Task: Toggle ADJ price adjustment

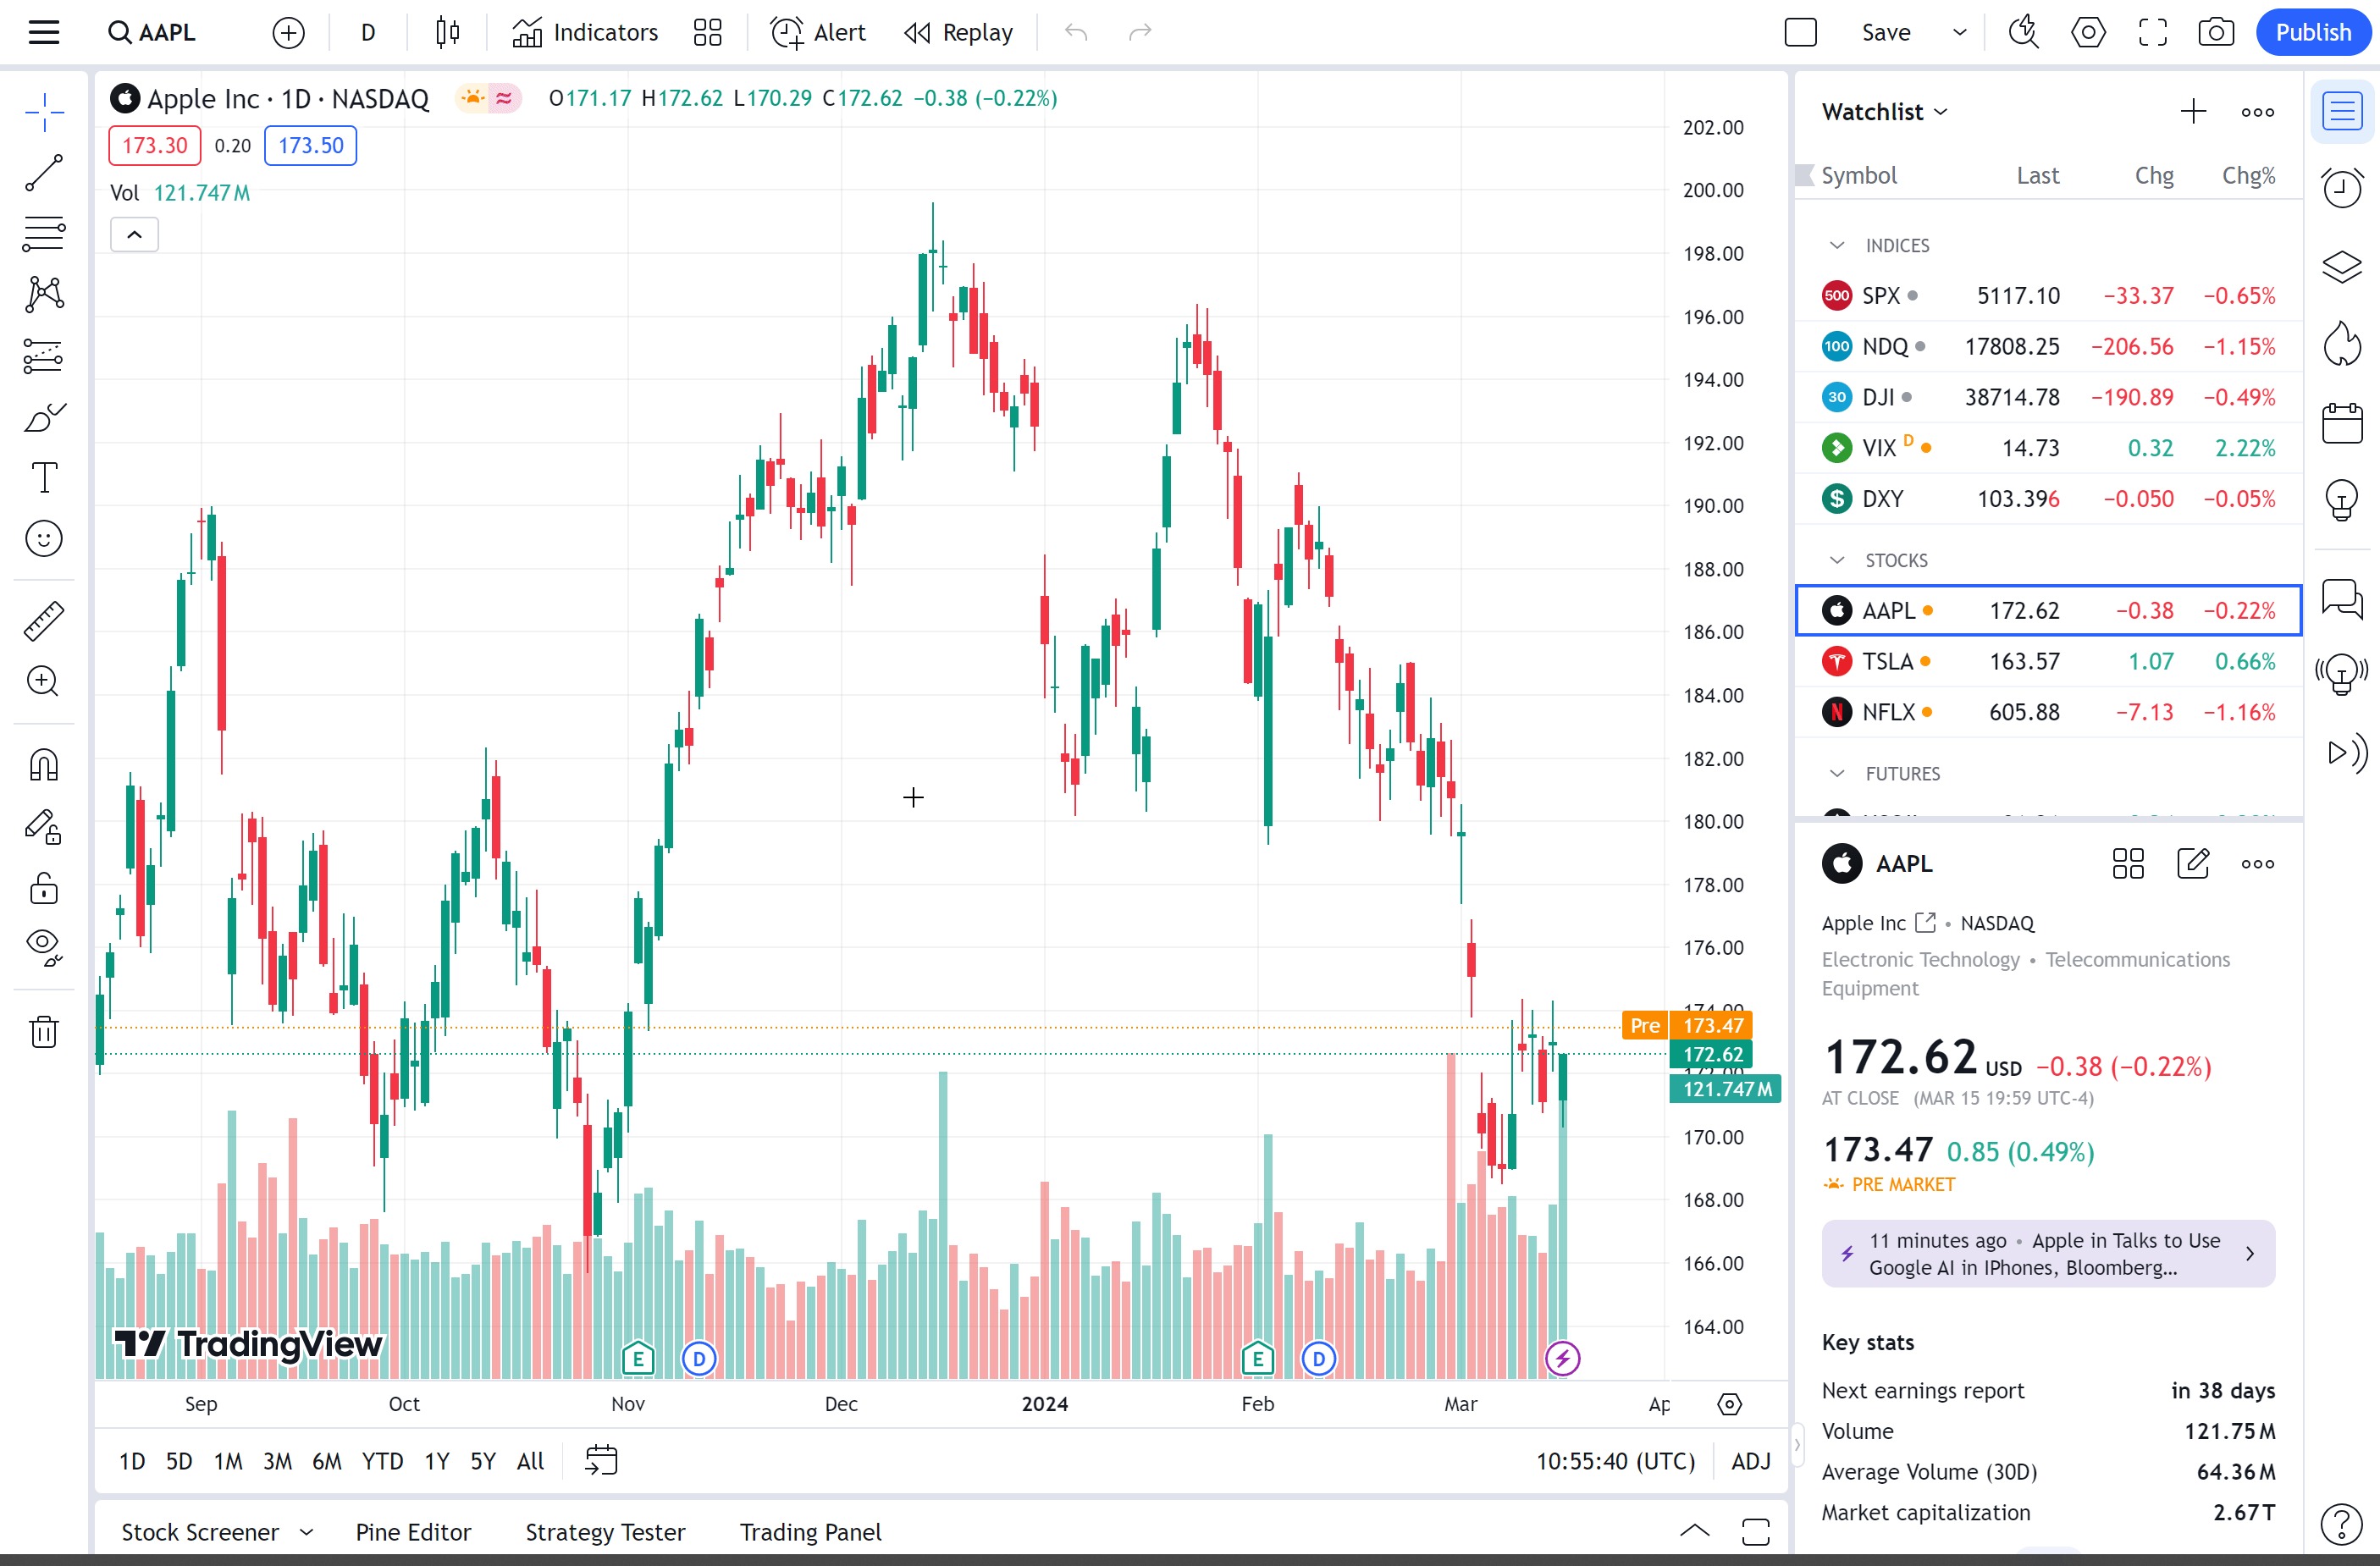Action: coord(1750,1461)
